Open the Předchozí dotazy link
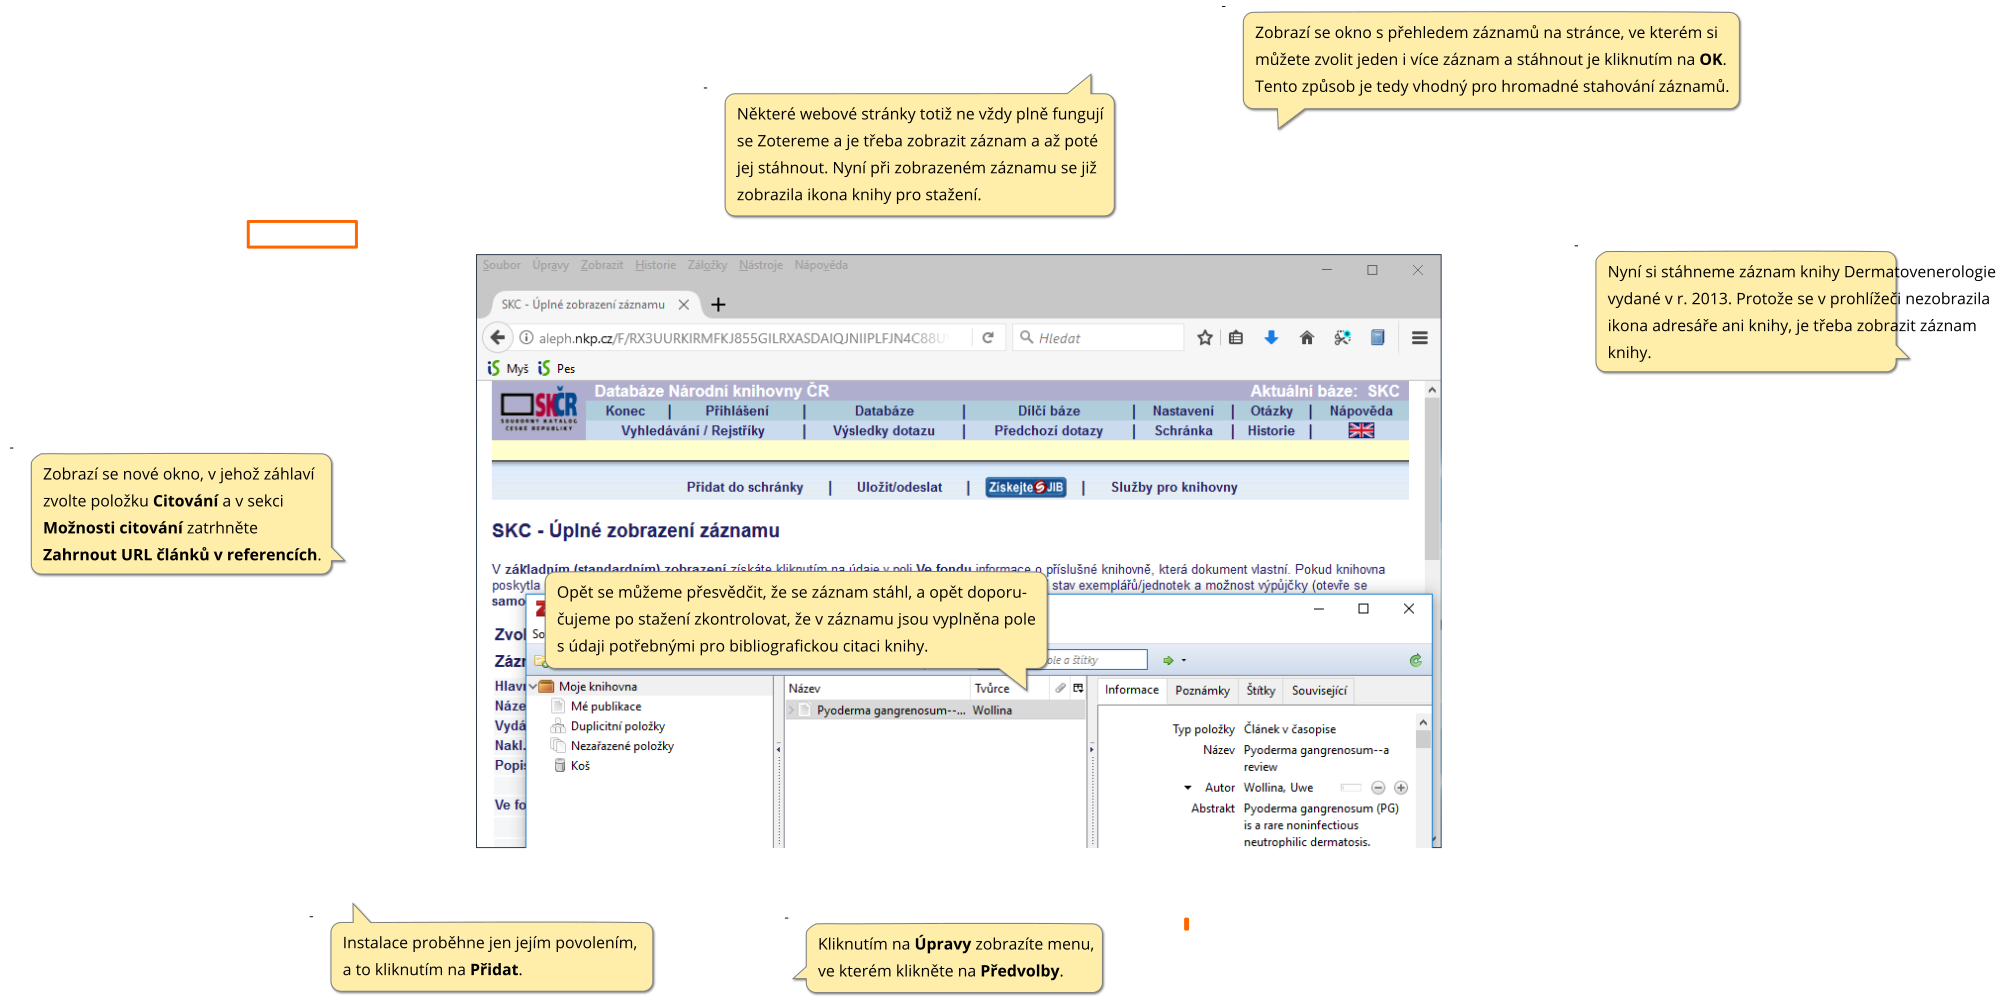The height and width of the screenshot is (1000, 1996). pyautogui.click(x=1048, y=431)
